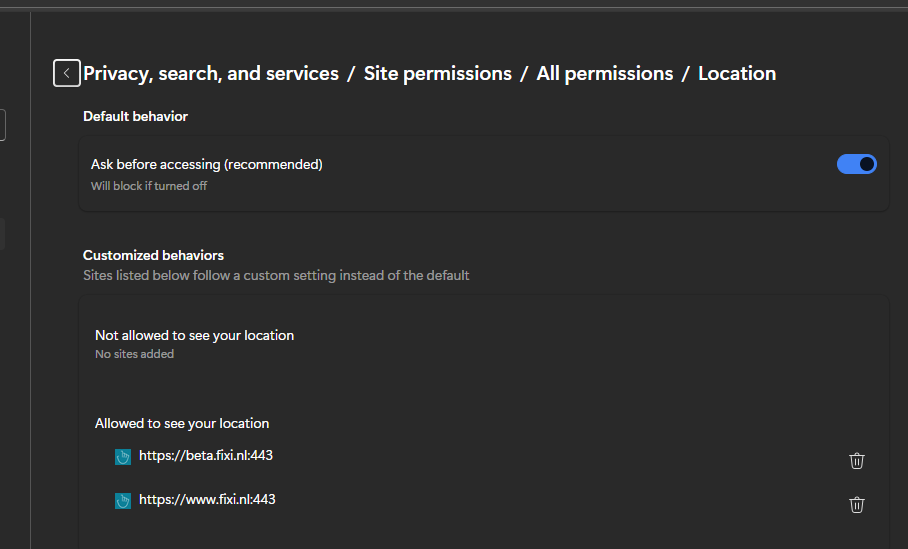Click the Sites listed below description text

click(276, 275)
